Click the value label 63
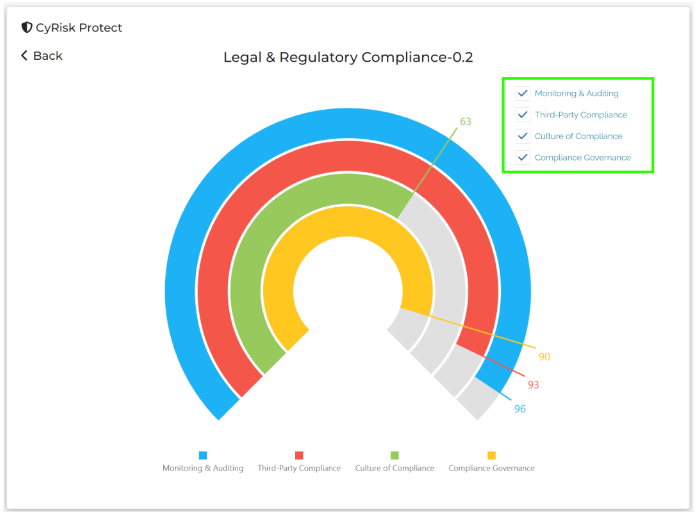The image size is (696, 514). 465,121
